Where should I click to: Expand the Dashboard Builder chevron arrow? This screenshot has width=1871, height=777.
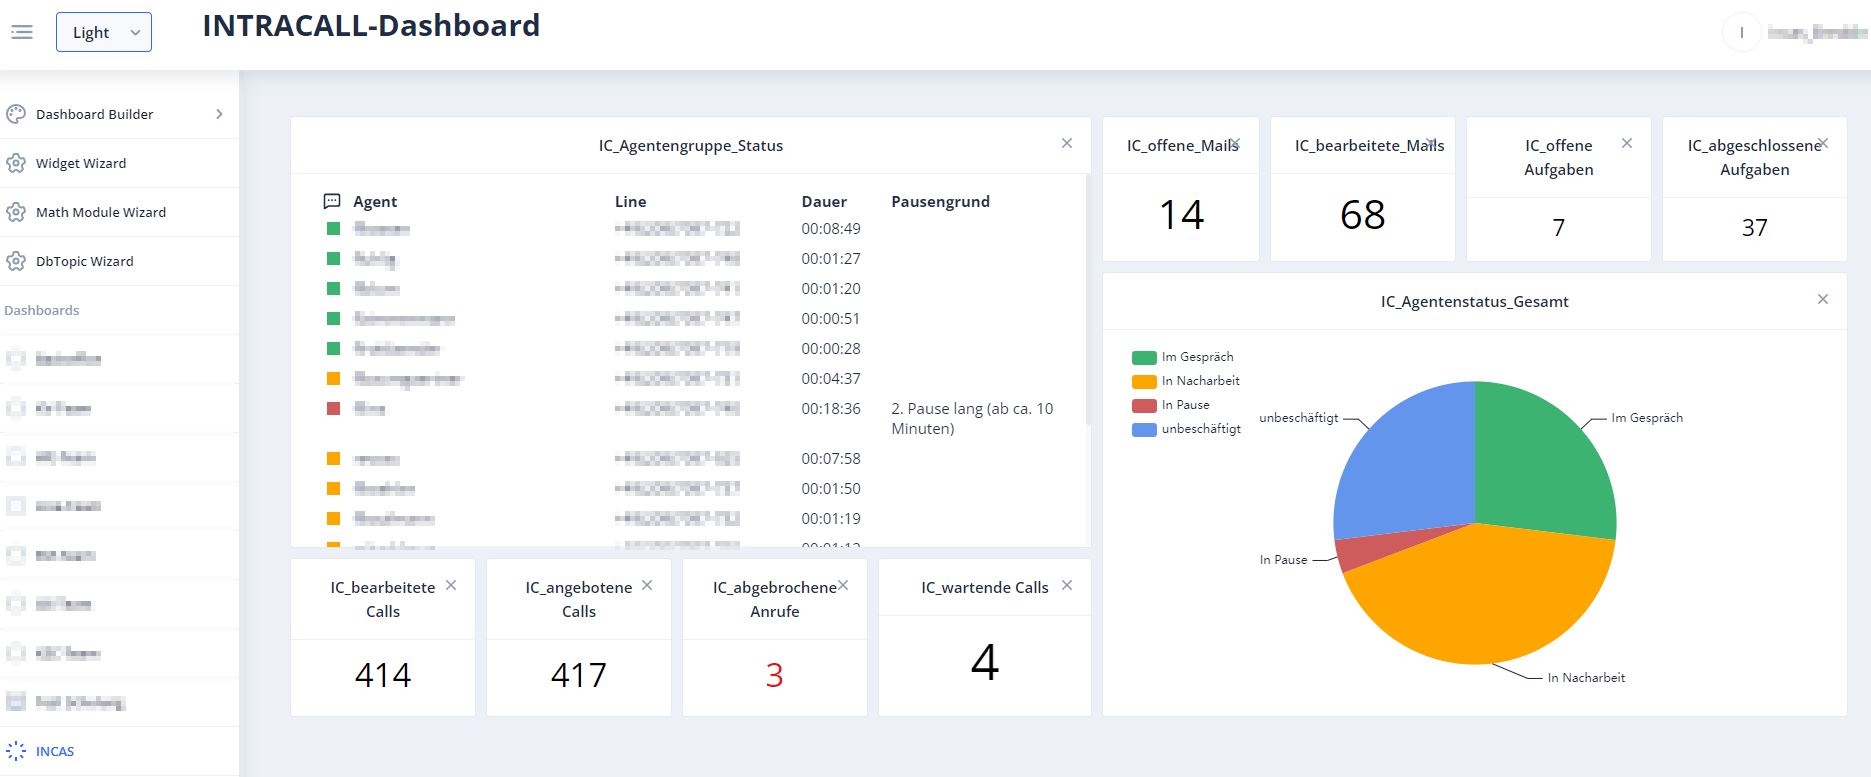point(219,114)
